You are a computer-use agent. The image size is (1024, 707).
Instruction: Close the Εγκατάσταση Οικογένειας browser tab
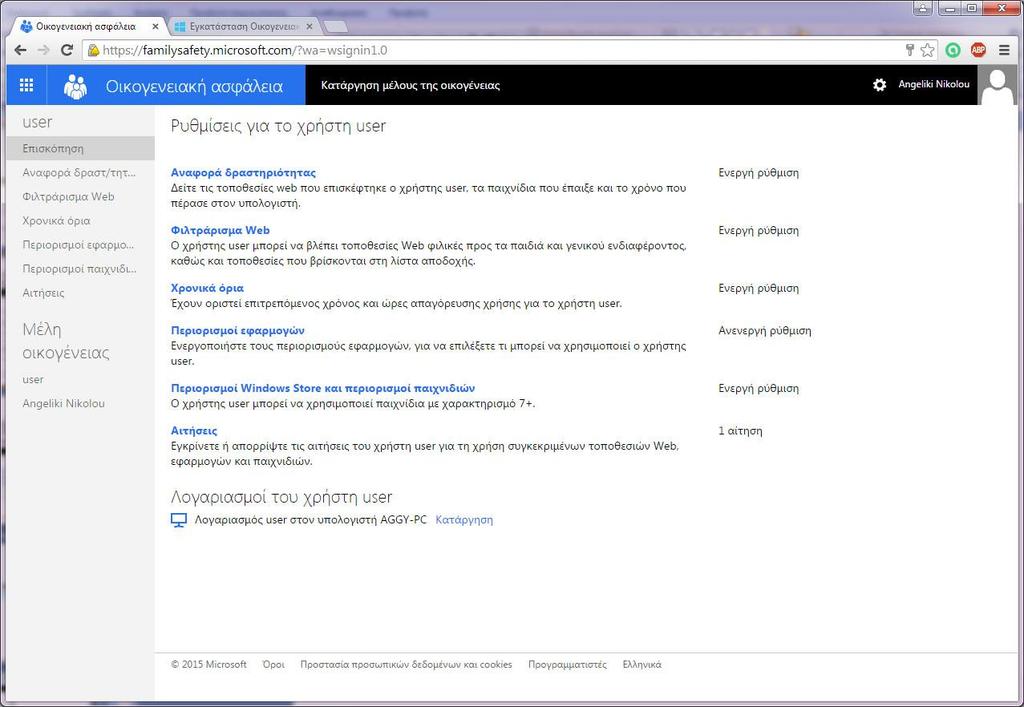point(310,27)
